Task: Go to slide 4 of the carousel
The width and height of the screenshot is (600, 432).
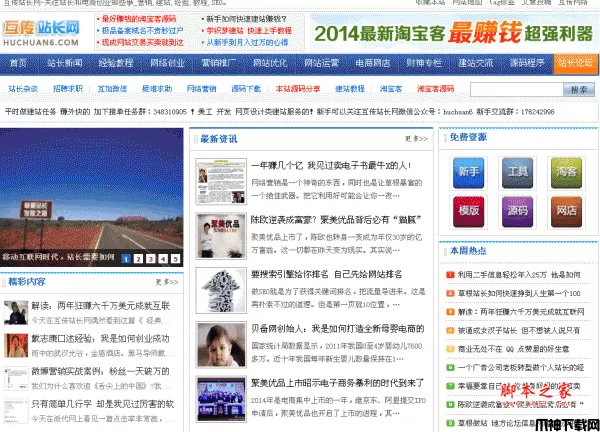Action: point(163,259)
